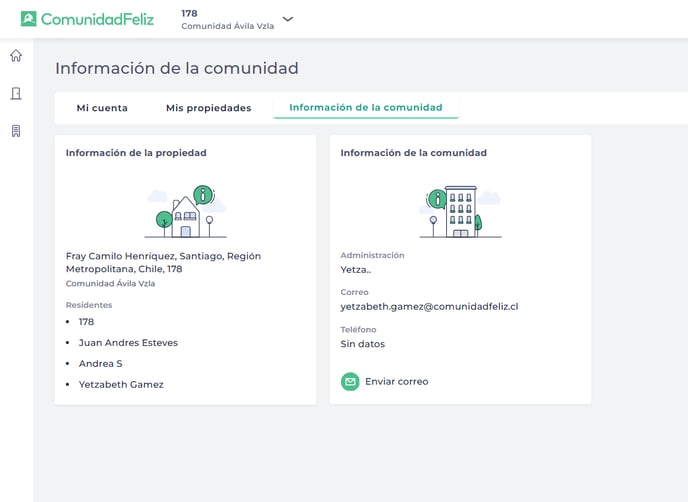
Task: Click the house illustration with info bubble
Action: pos(186,212)
